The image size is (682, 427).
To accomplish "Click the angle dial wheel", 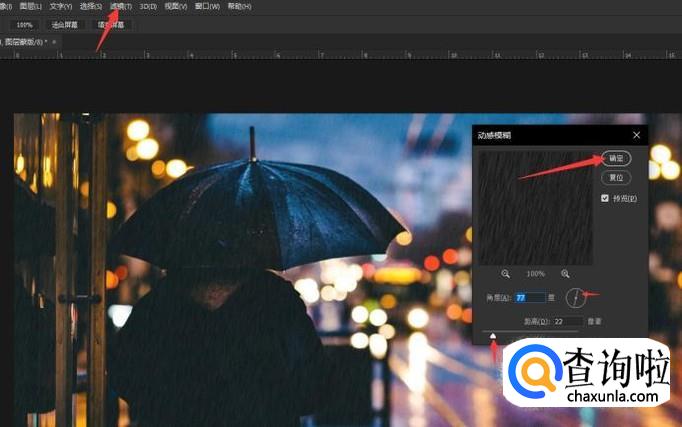I will pyautogui.click(x=576, y=297).
